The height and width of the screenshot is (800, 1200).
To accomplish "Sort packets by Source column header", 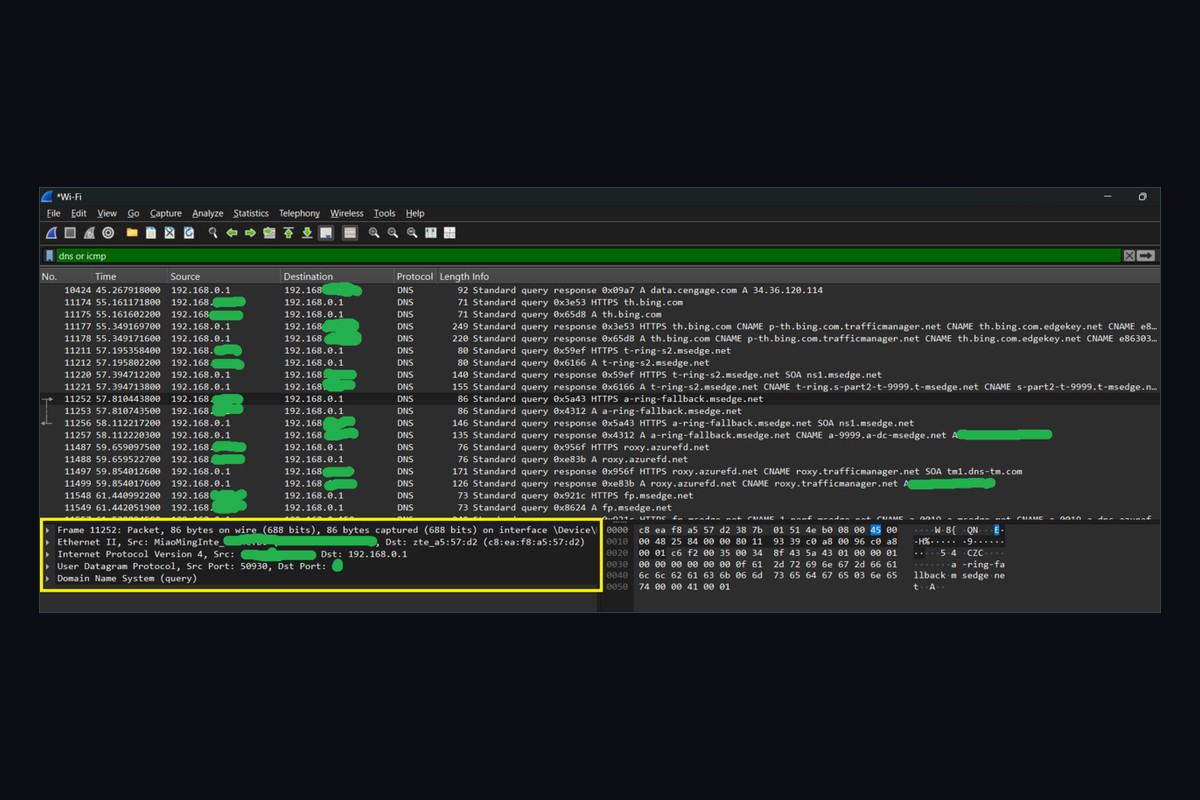I will (223, 276).
